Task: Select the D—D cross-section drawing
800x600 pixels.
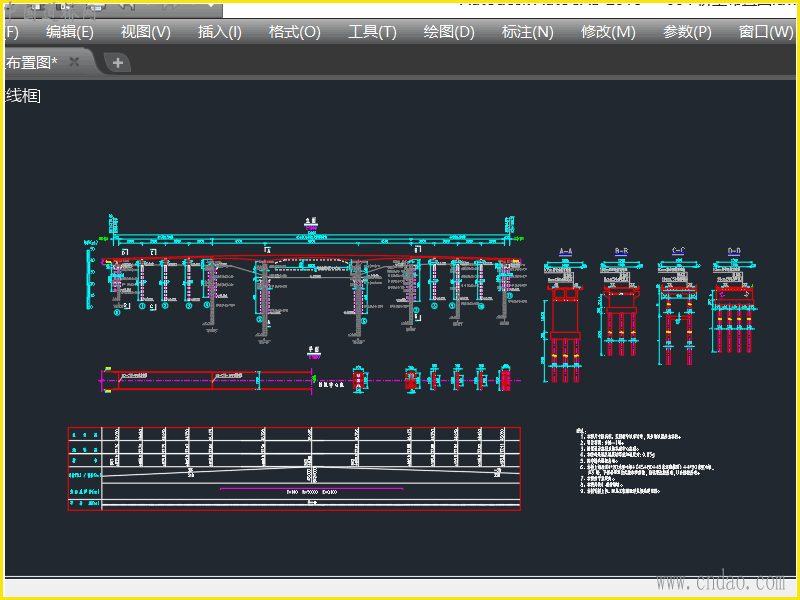Action: point(734,305)
